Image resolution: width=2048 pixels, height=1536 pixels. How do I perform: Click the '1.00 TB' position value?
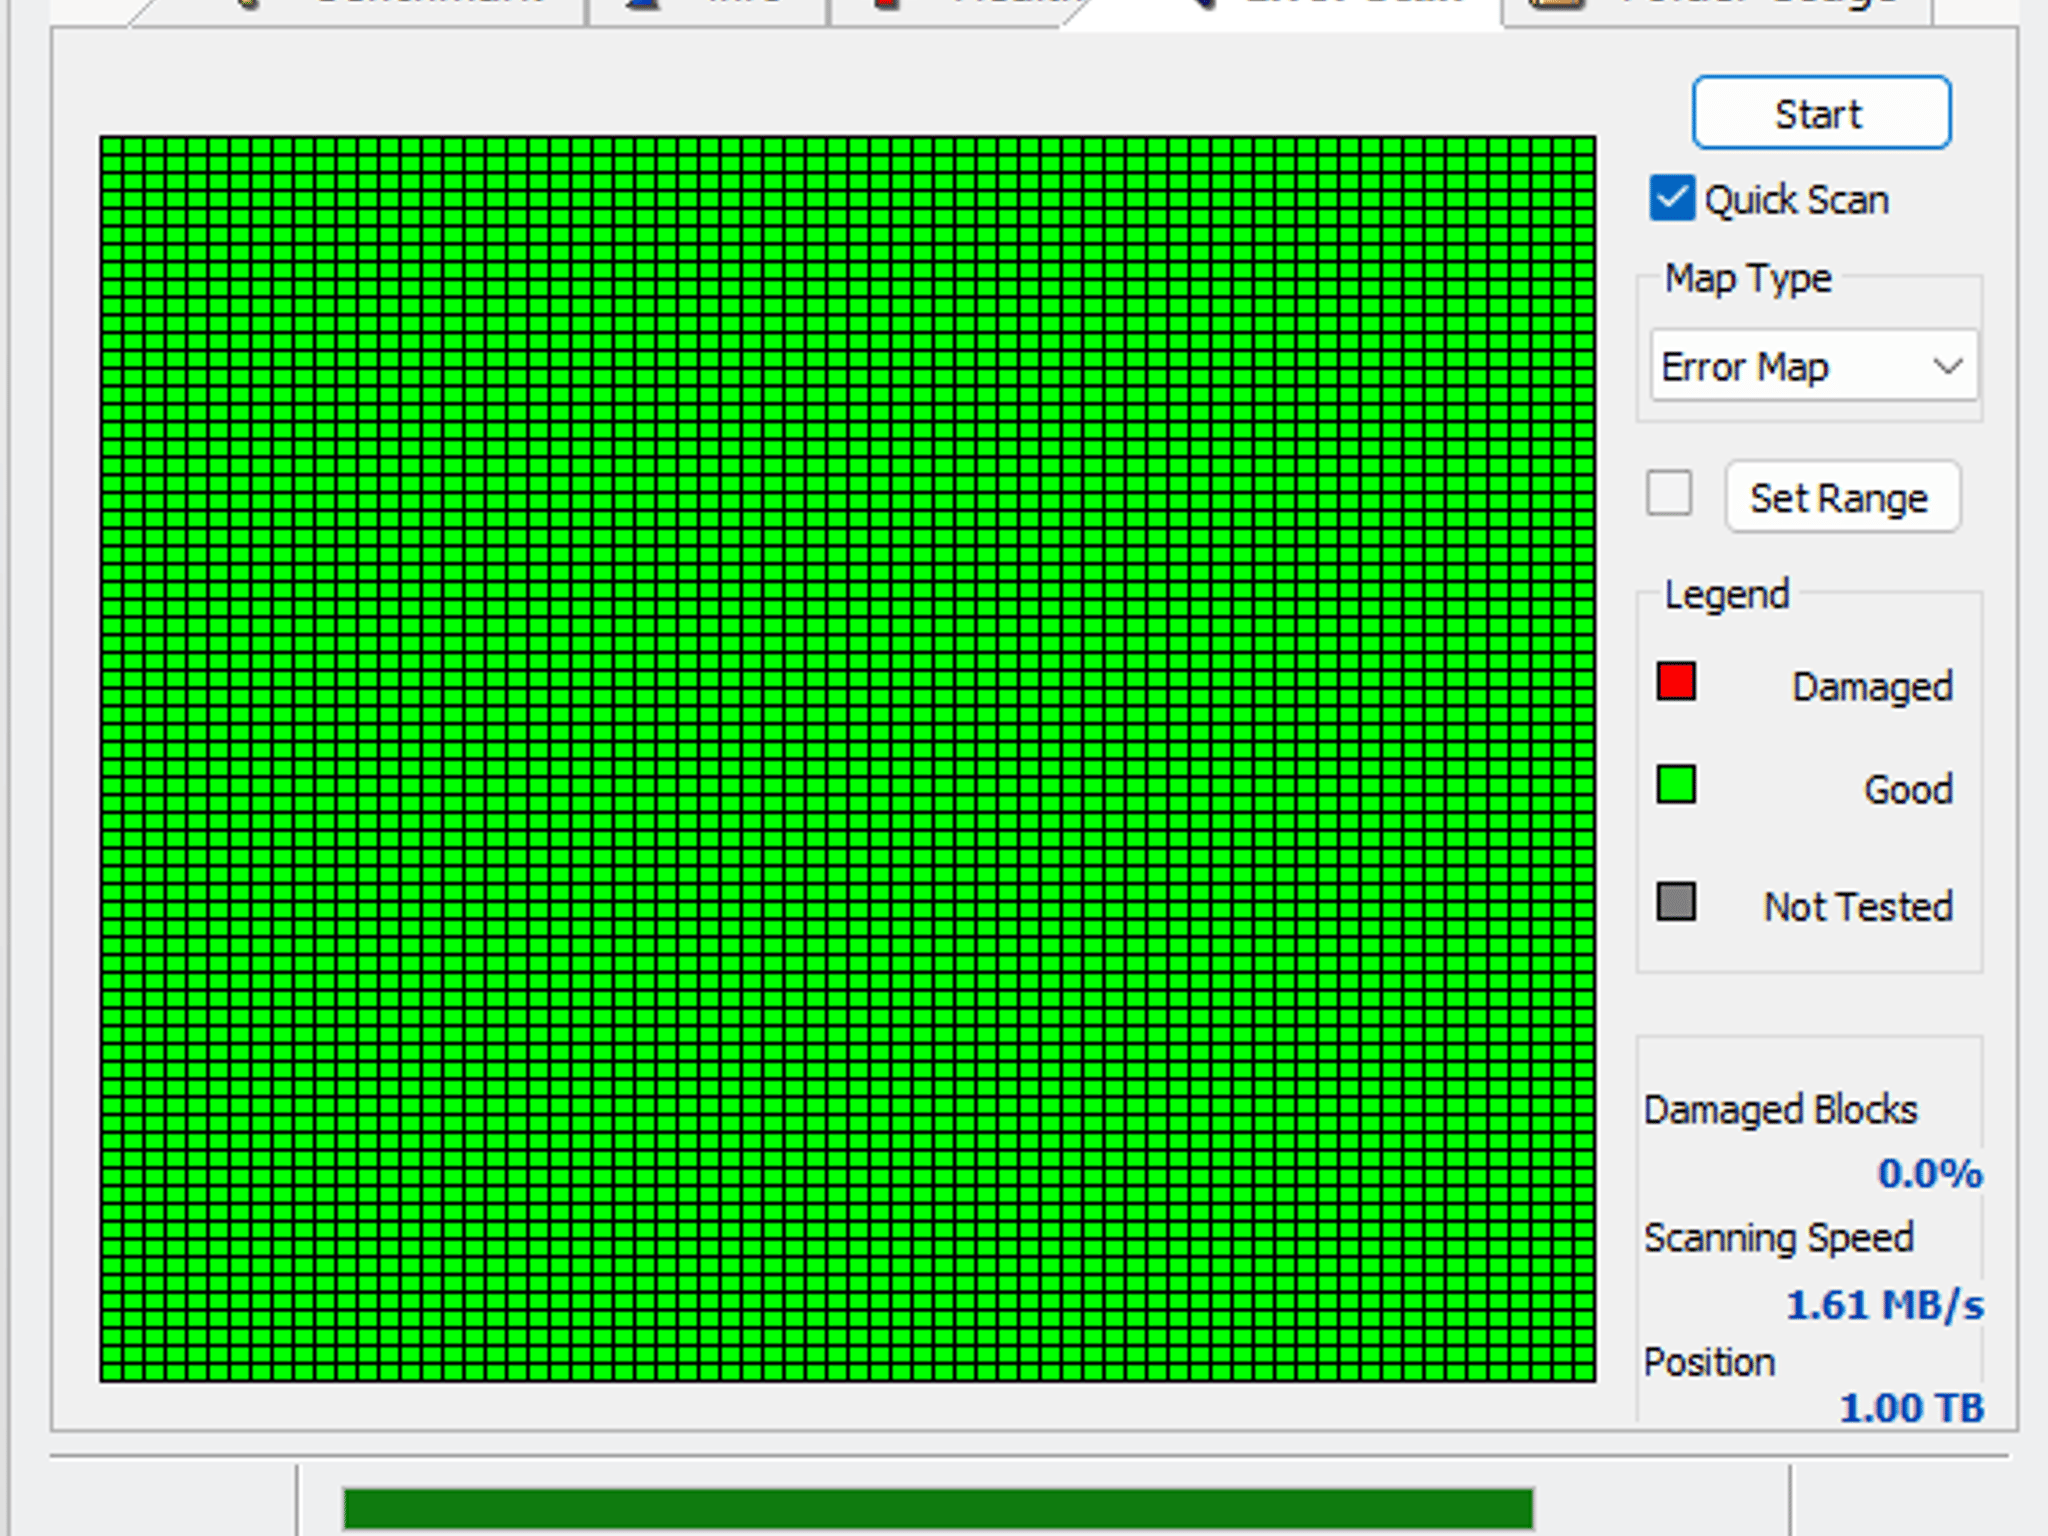point(1911,1407)
